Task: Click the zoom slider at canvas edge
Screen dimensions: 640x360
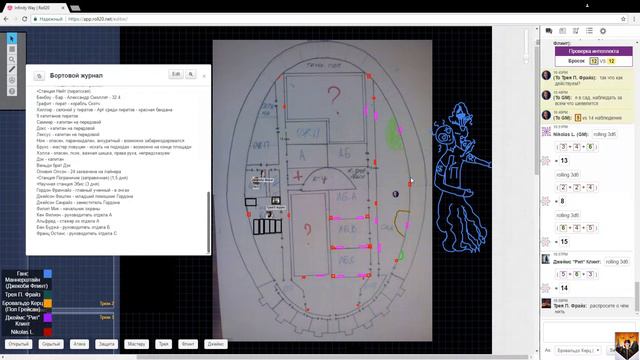Action: pyautogui.click(x=526, y=46)
